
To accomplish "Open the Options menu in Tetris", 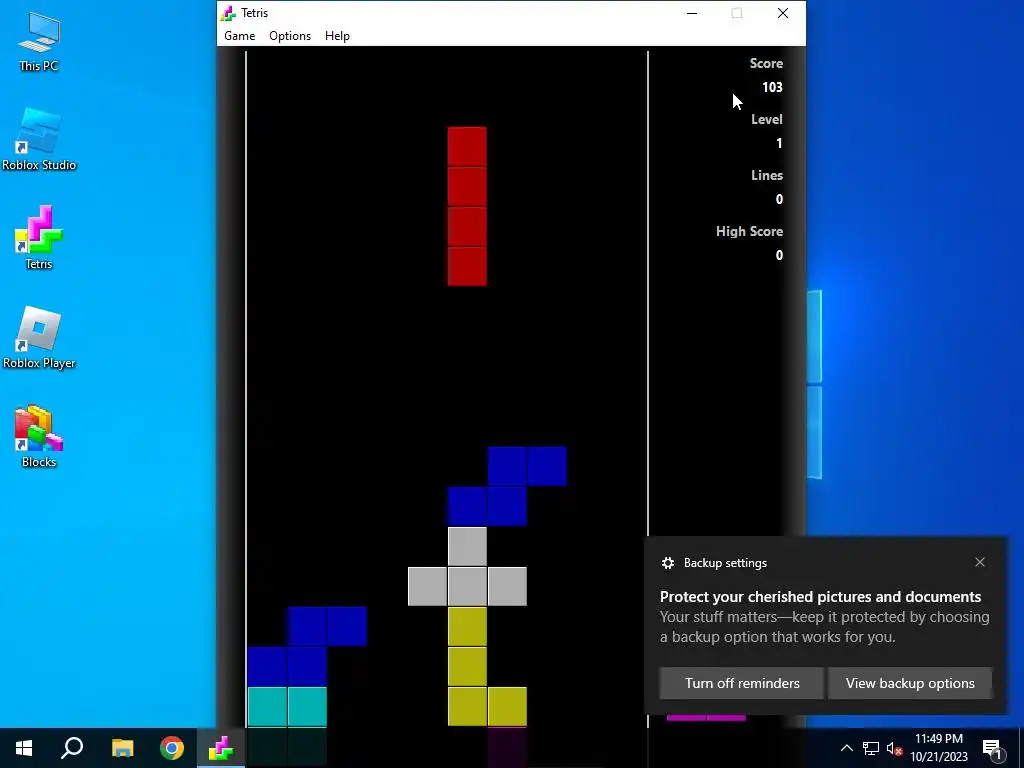I will point(289,36).
